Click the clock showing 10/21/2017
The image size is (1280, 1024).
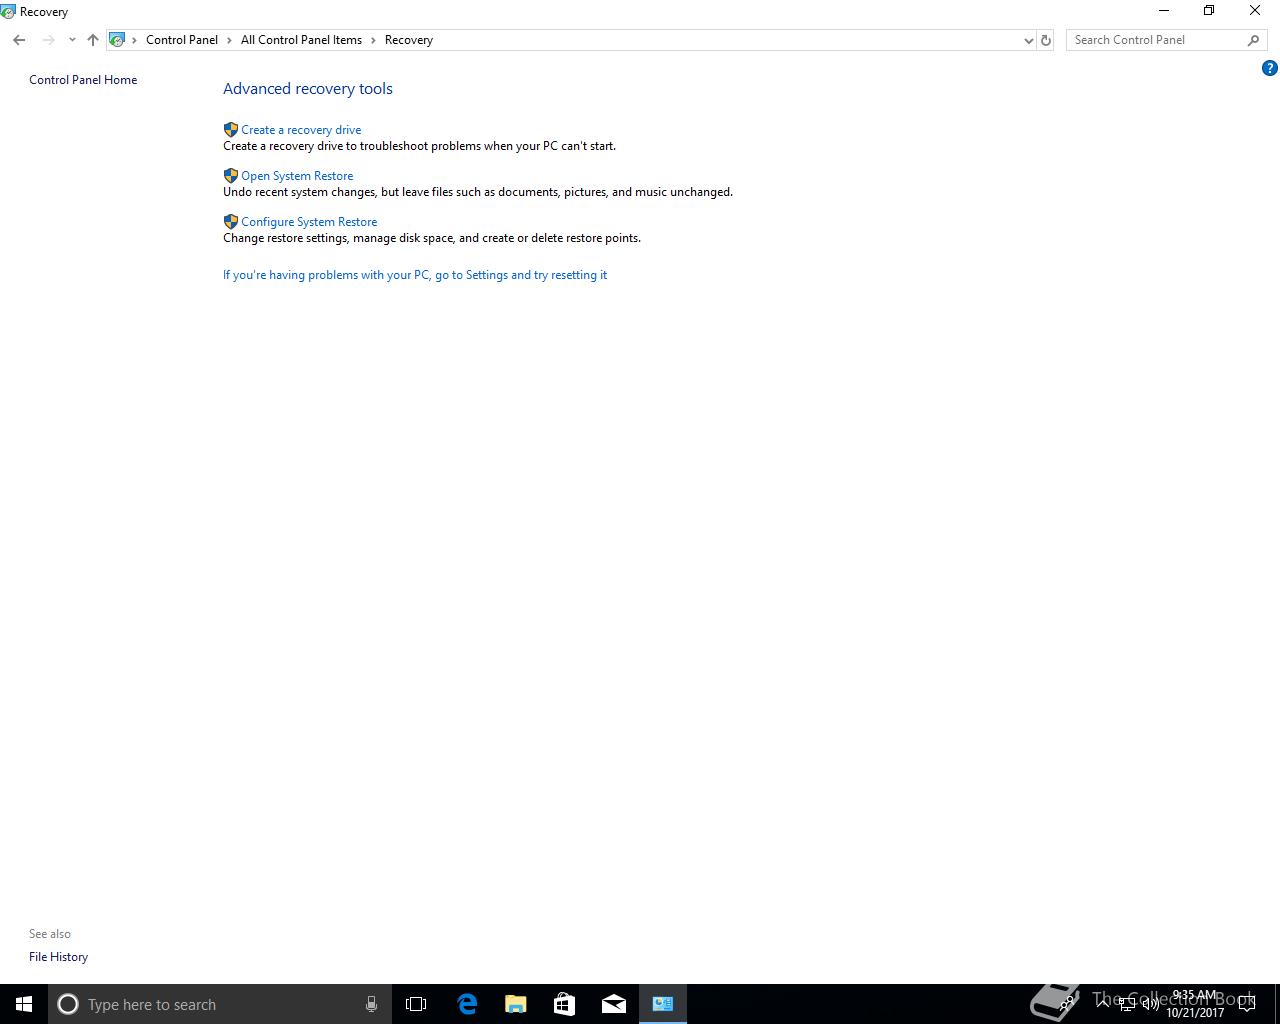point(1195,1004)
